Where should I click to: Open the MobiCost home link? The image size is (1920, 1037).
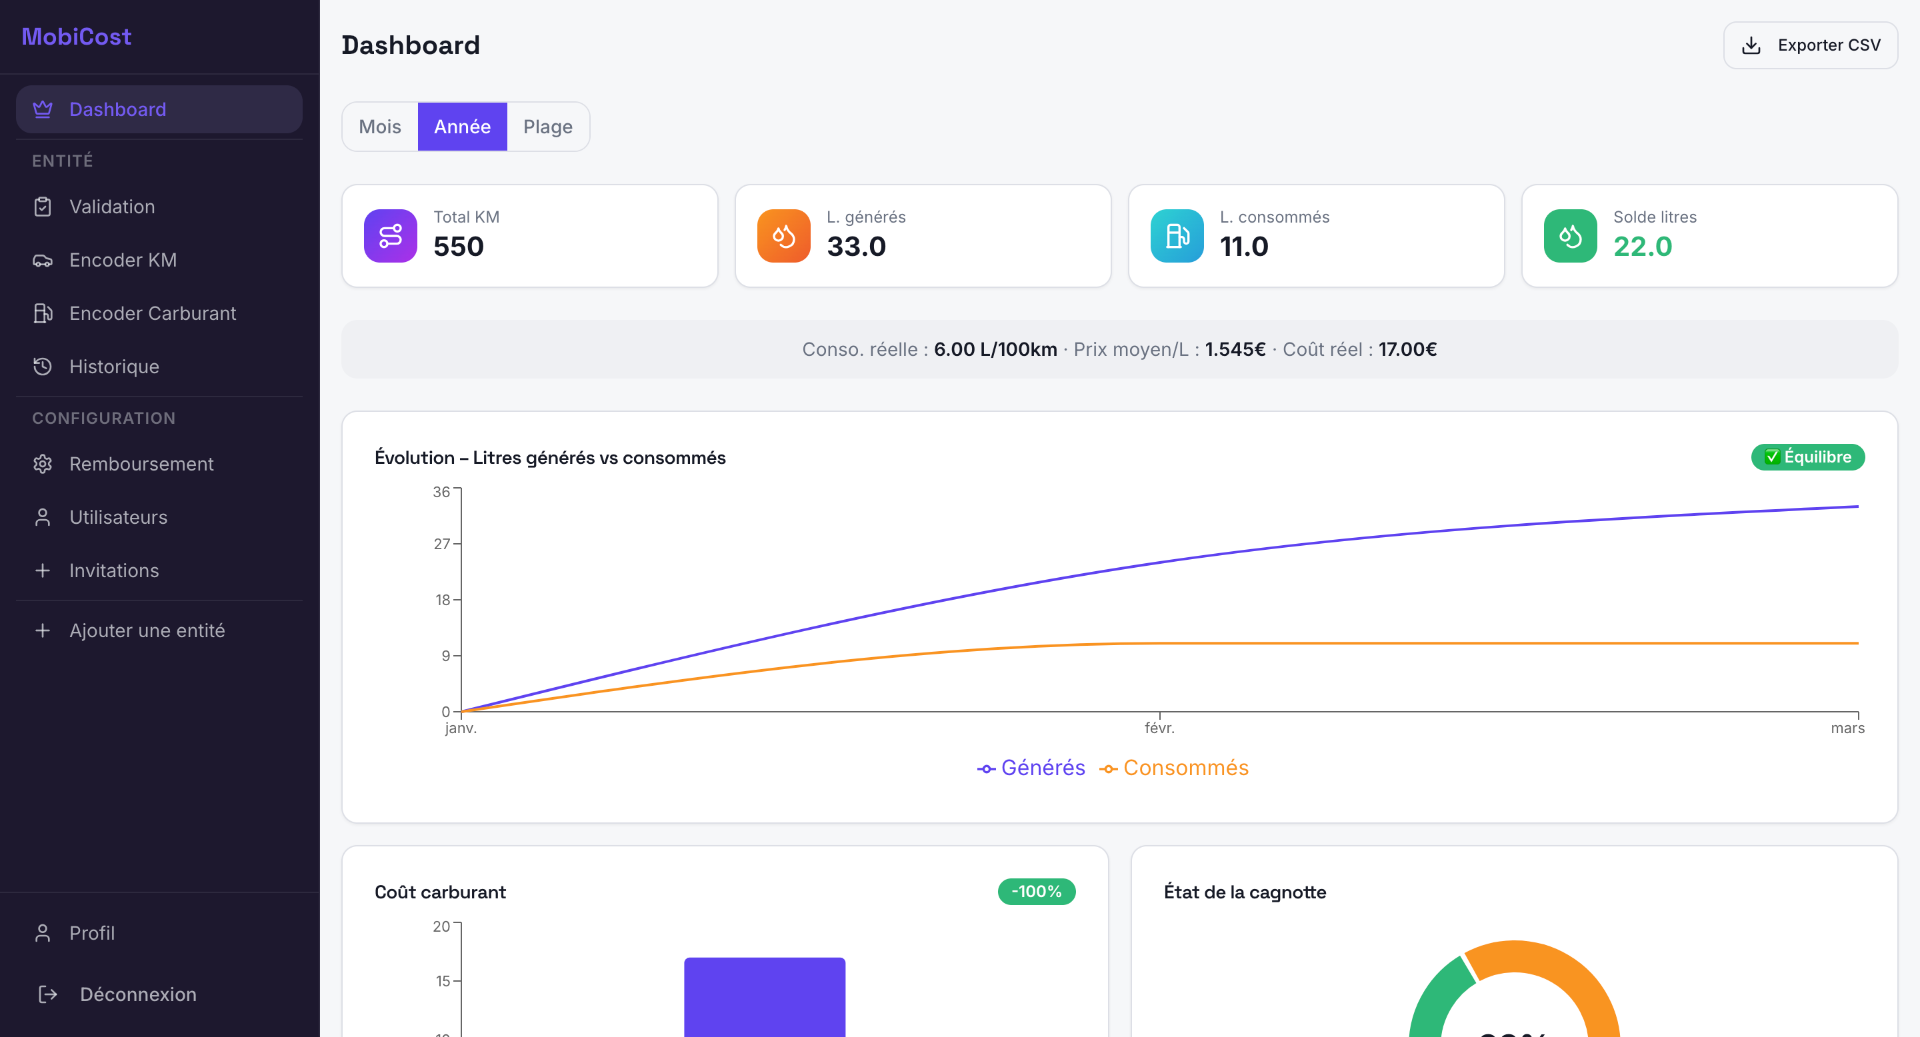[76, 36]
